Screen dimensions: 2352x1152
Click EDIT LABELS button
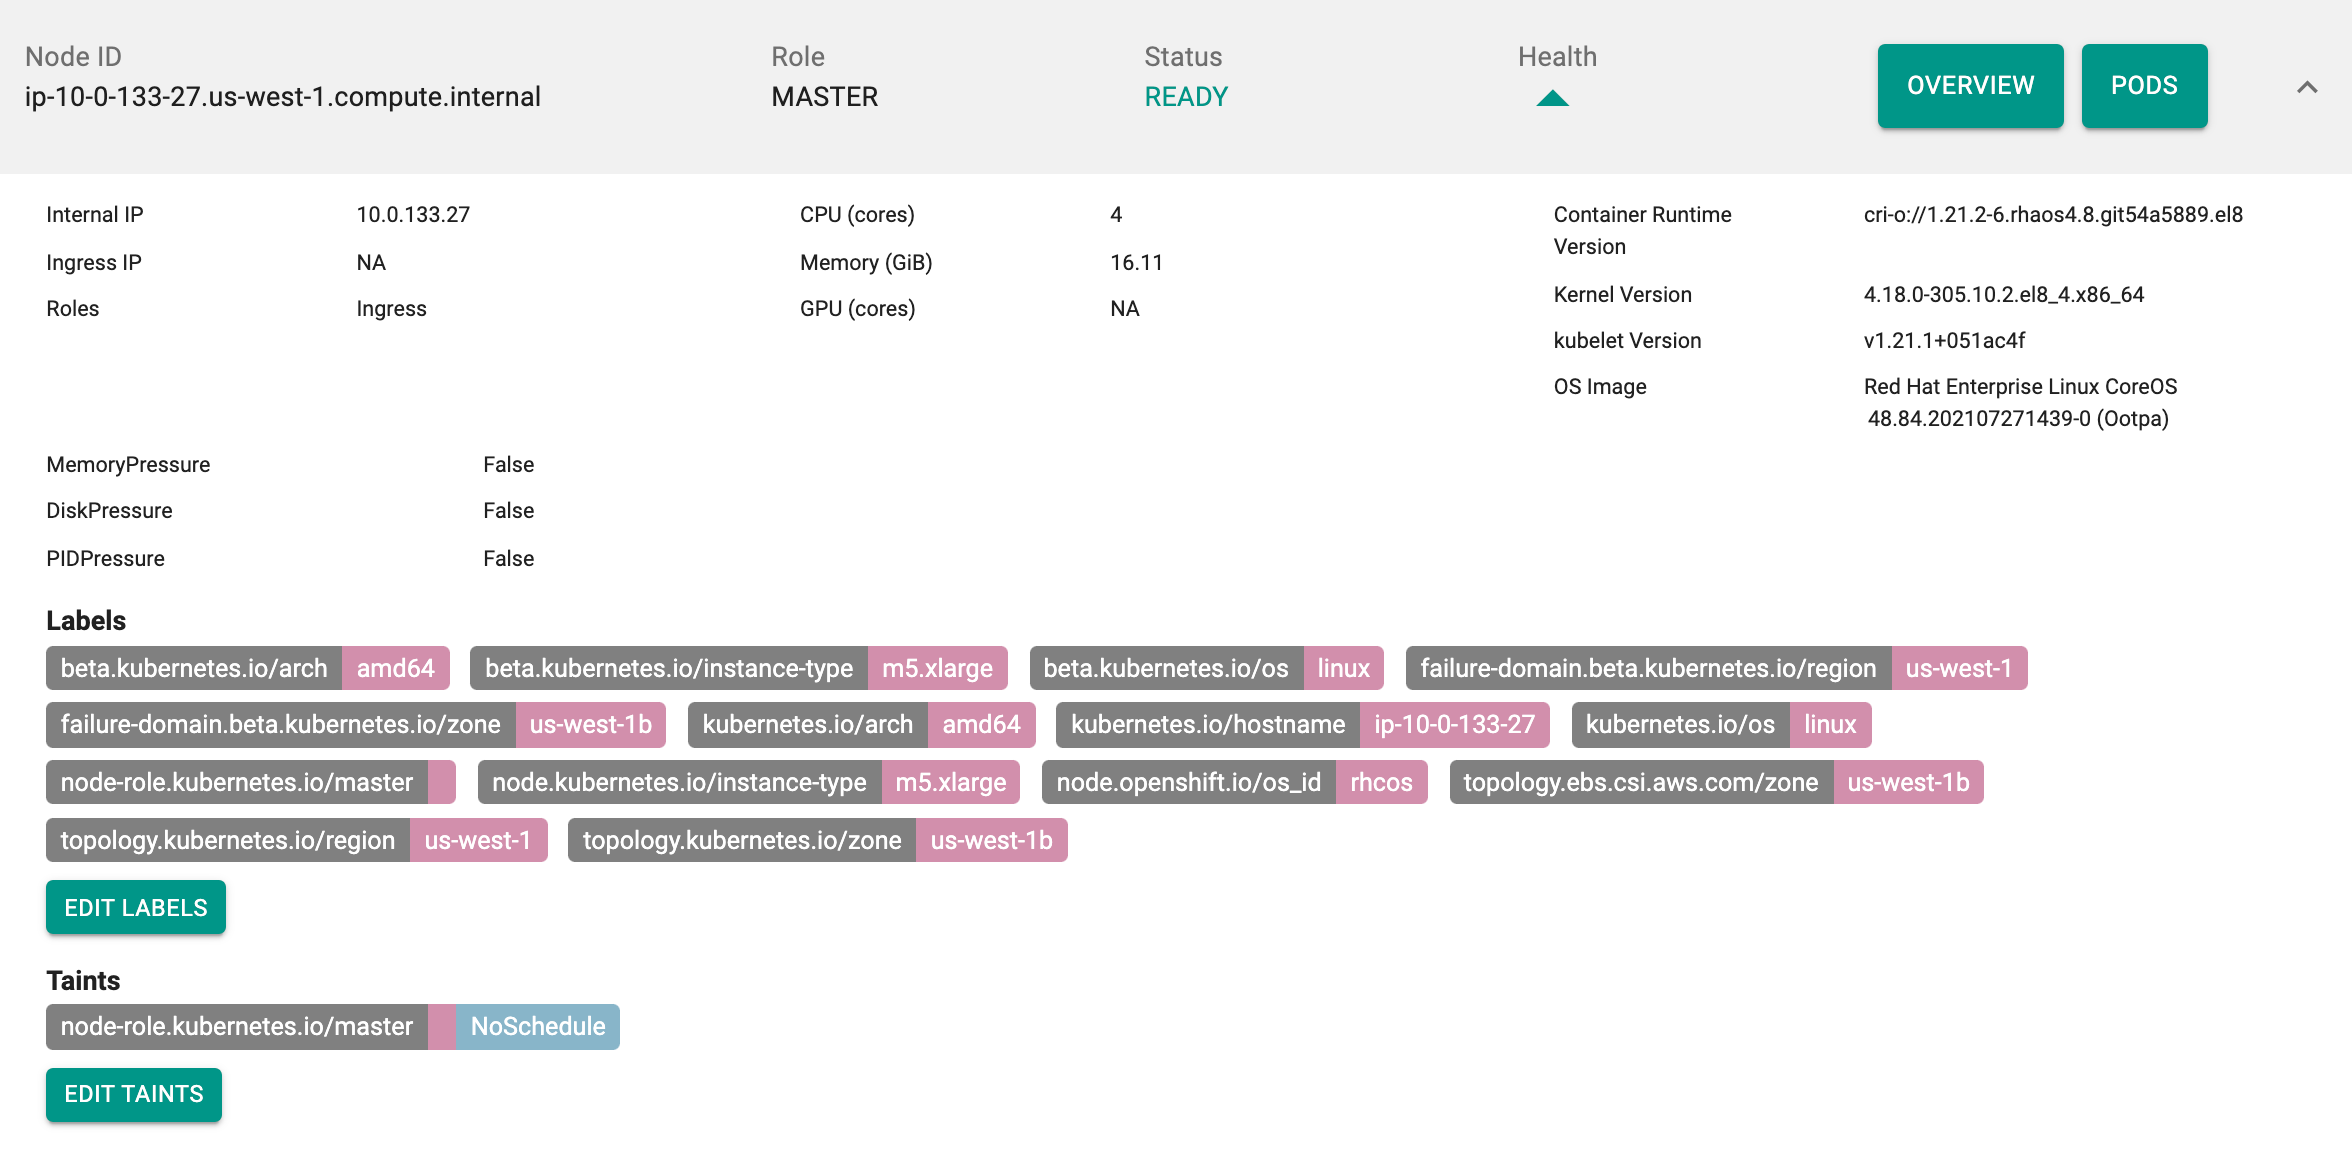pyautogui.click(x=136, y=907)
